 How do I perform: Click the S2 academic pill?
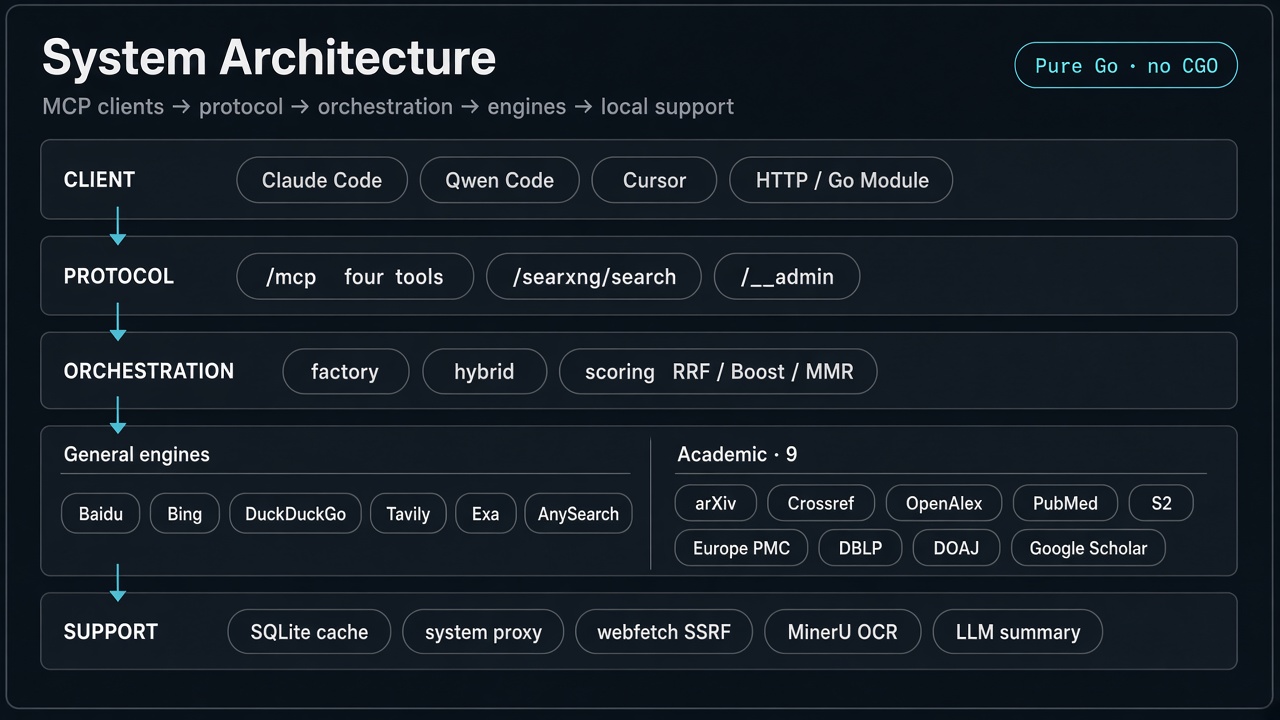[x=1161, y=503]
